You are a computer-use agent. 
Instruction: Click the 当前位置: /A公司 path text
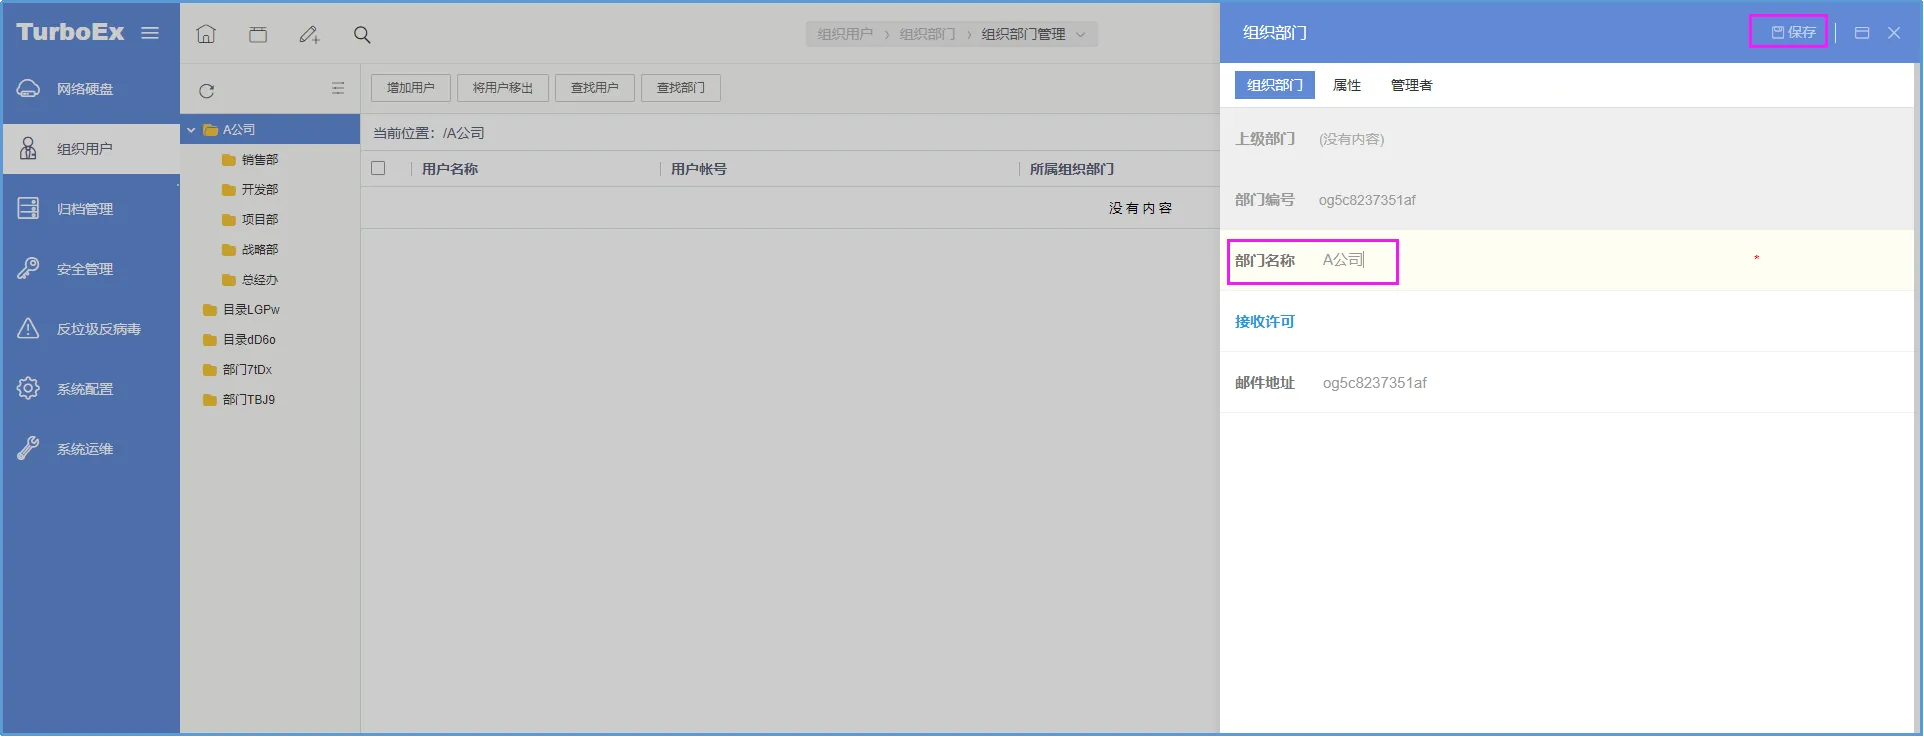429,133
